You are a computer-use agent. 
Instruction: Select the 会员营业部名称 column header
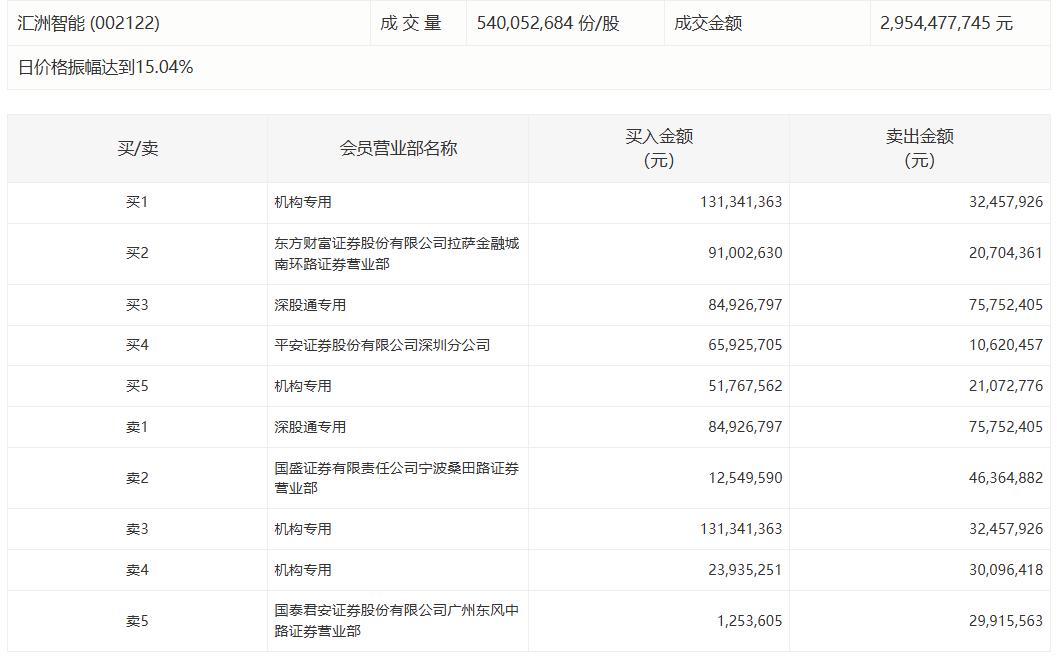click(x=398, y=149)
